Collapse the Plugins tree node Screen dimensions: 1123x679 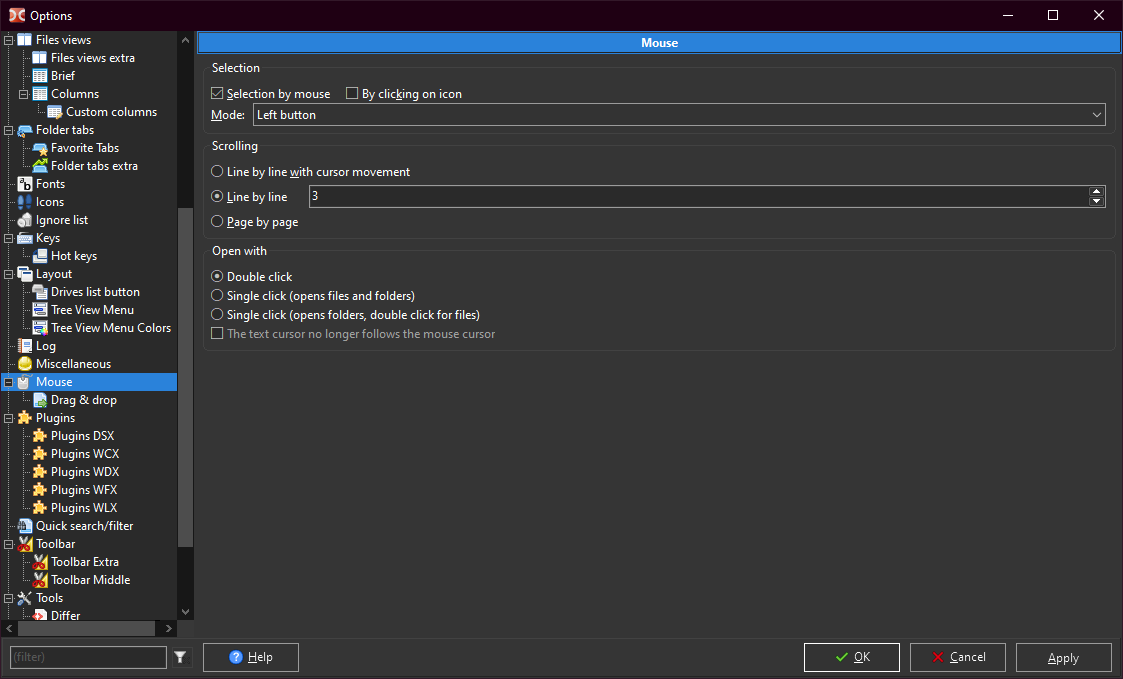[x=9, y=418]
